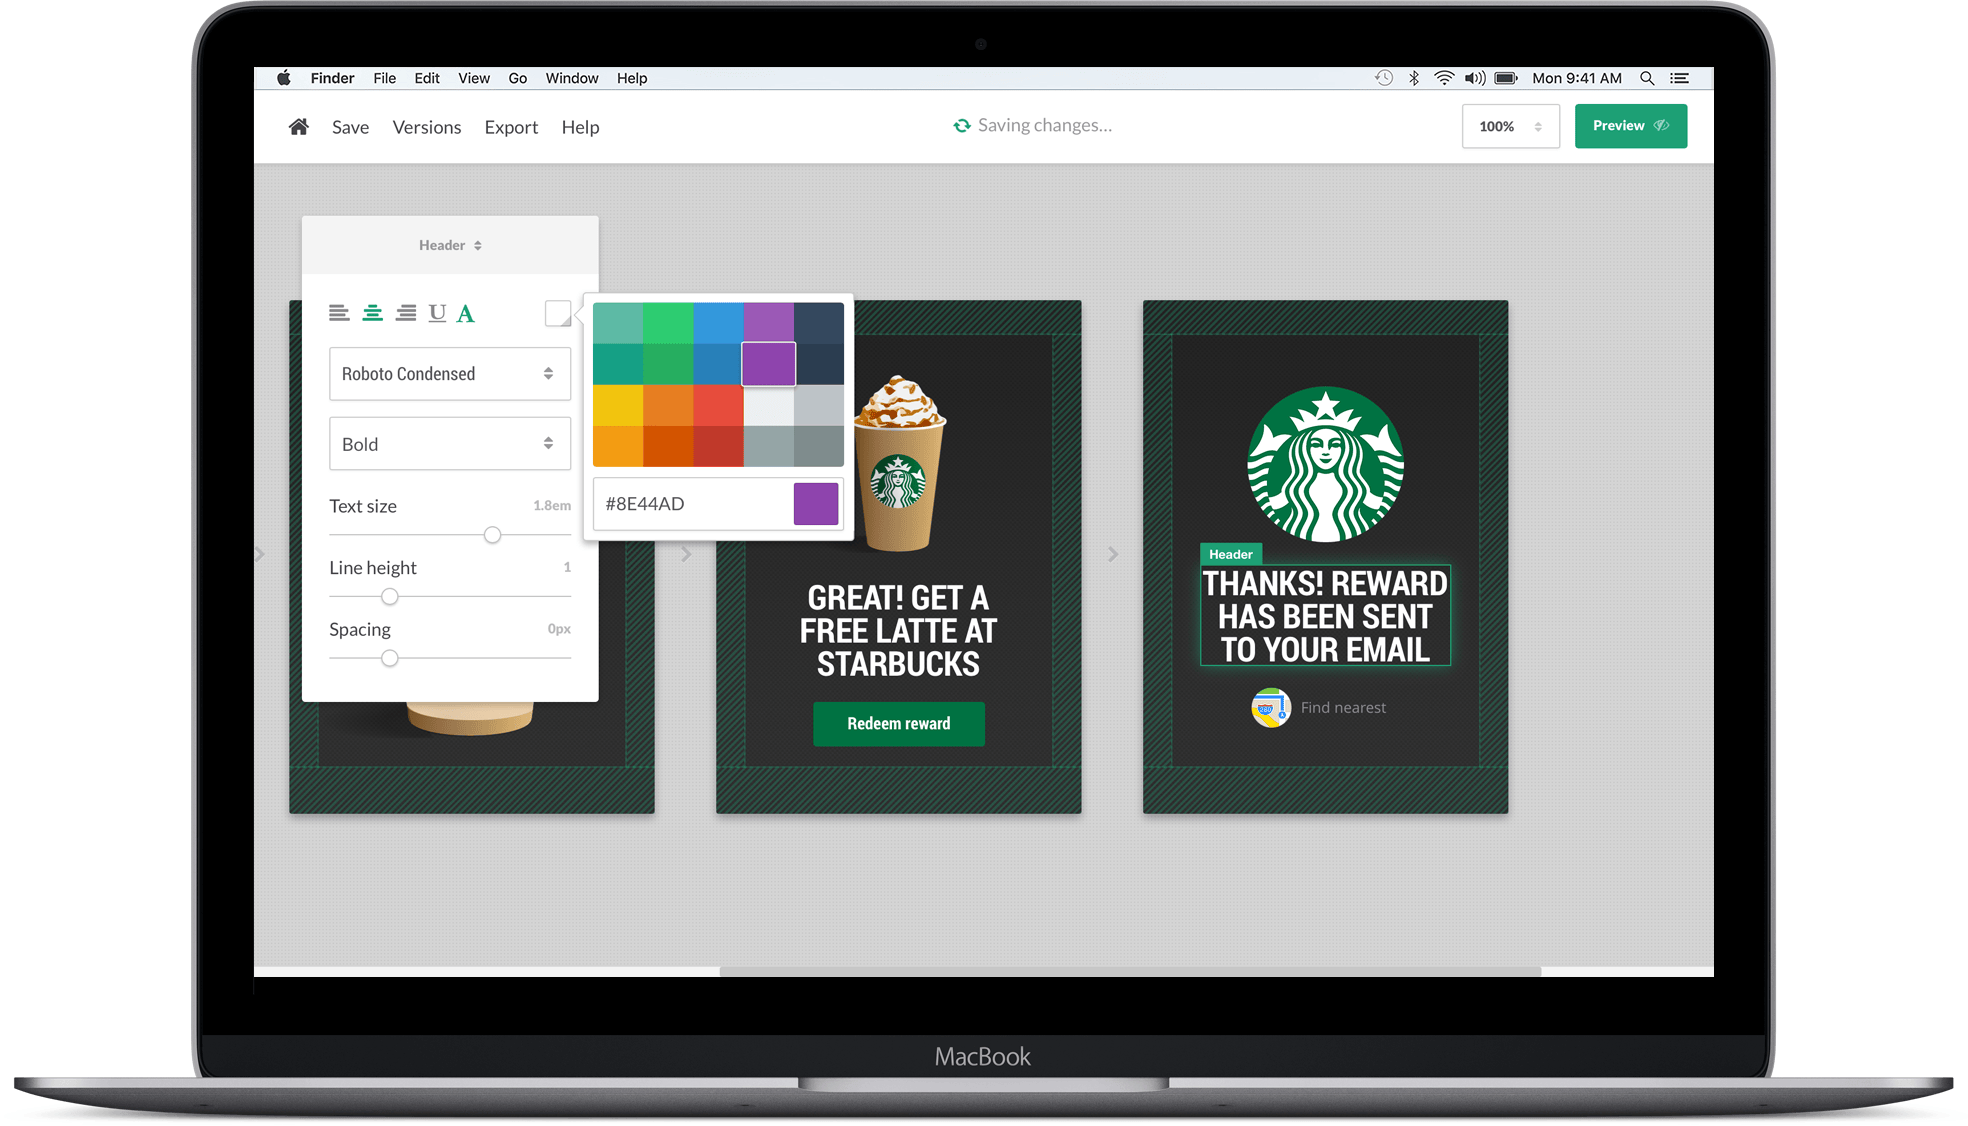Click the Find nearest link
Screen dimensions: 1968x1126
(x=1343, y=707)
